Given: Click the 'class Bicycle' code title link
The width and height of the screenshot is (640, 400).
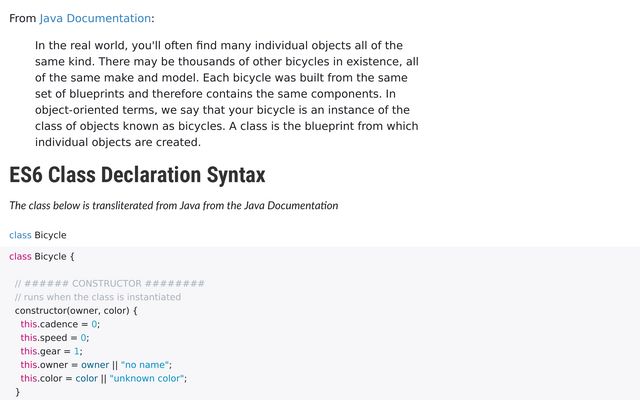Looking at the screenshot, I should tap(38, 235).
